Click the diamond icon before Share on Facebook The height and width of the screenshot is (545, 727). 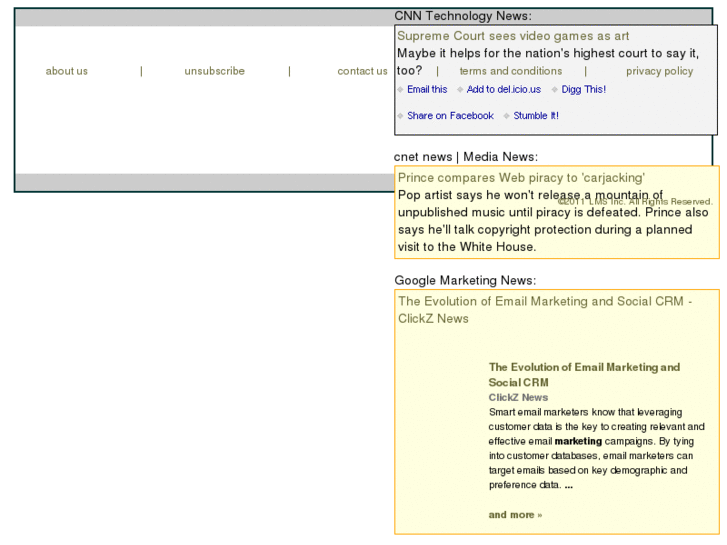coord(401,116)
